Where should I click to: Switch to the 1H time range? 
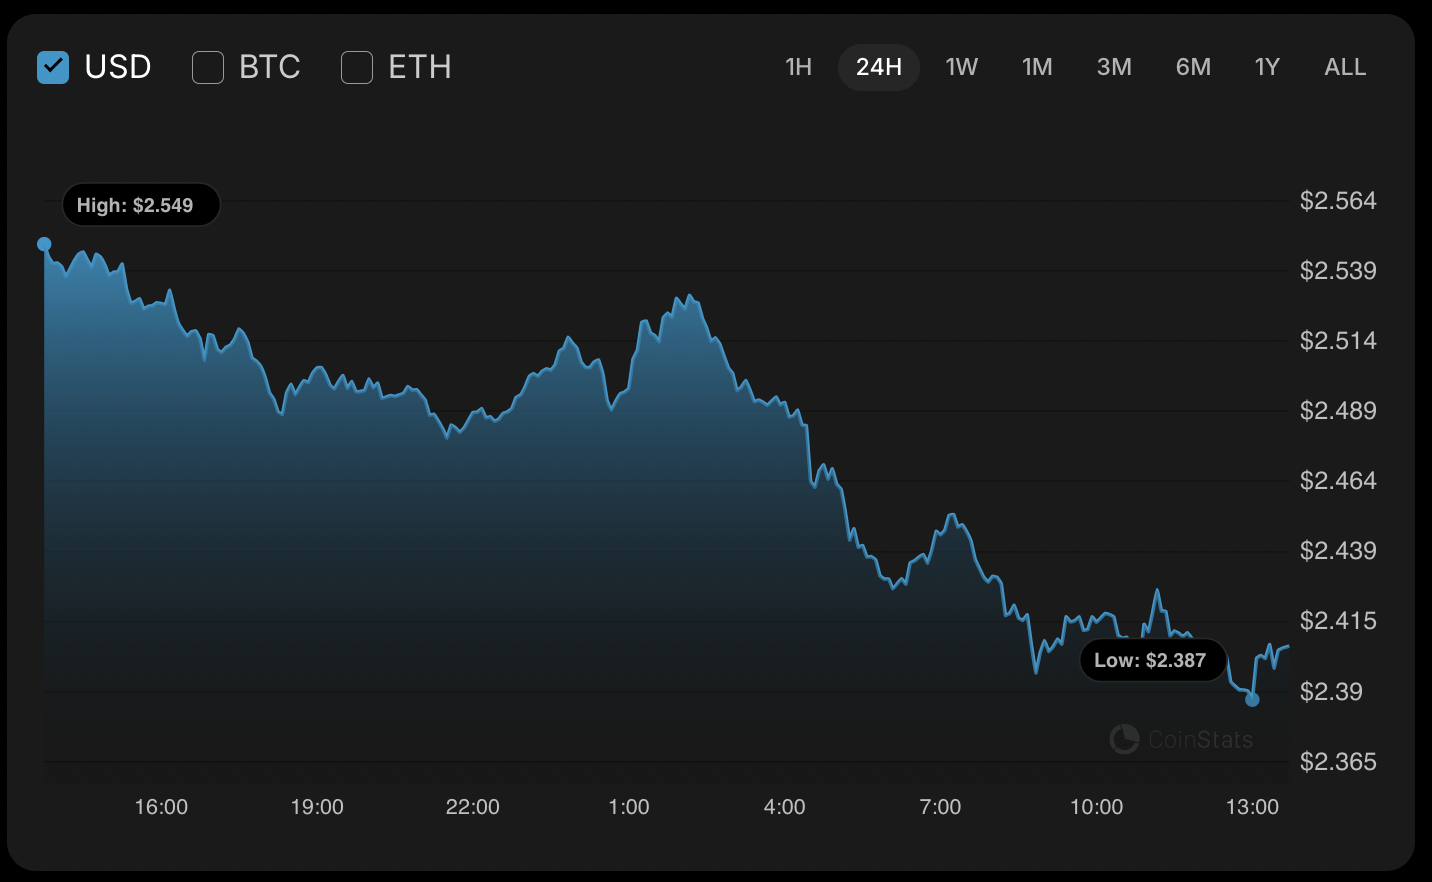798,67
